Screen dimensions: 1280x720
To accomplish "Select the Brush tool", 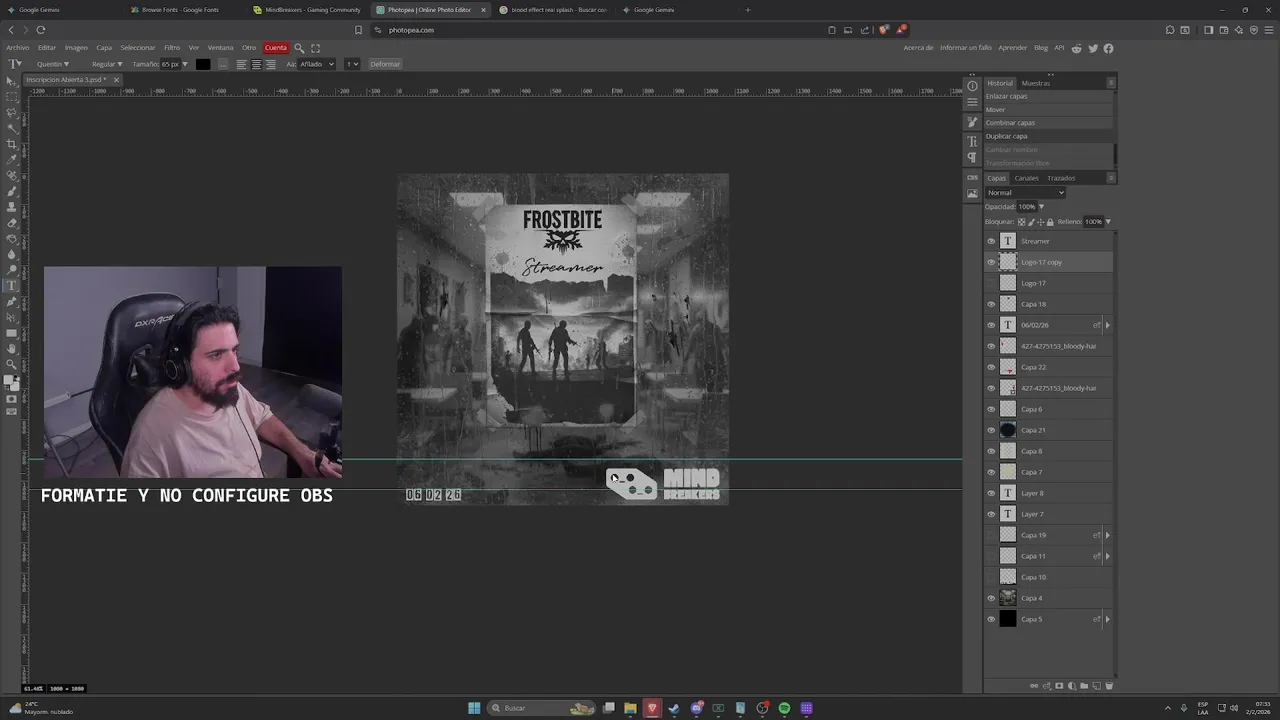I will pos(12,191).
